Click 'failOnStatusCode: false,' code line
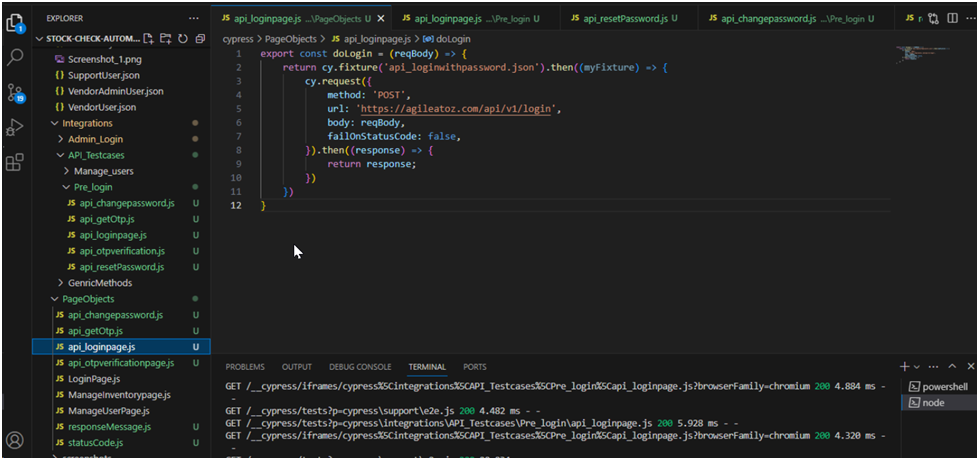 [x=393, y=136]
